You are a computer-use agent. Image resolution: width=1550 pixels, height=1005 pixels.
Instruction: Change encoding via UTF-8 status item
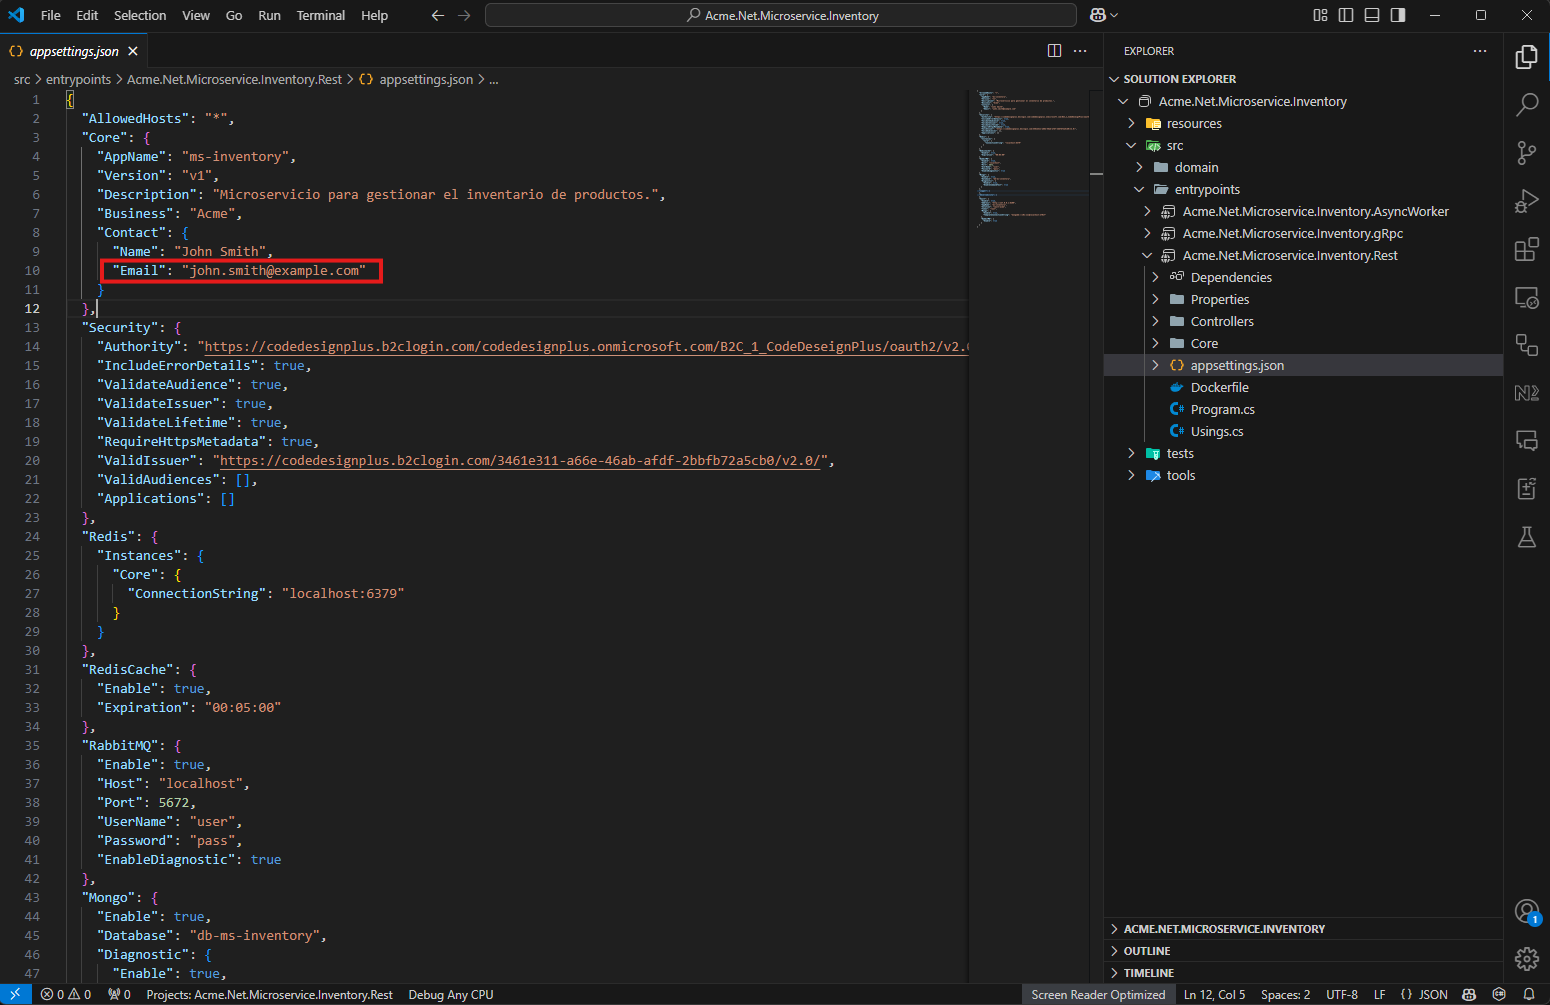point(1342,994)
